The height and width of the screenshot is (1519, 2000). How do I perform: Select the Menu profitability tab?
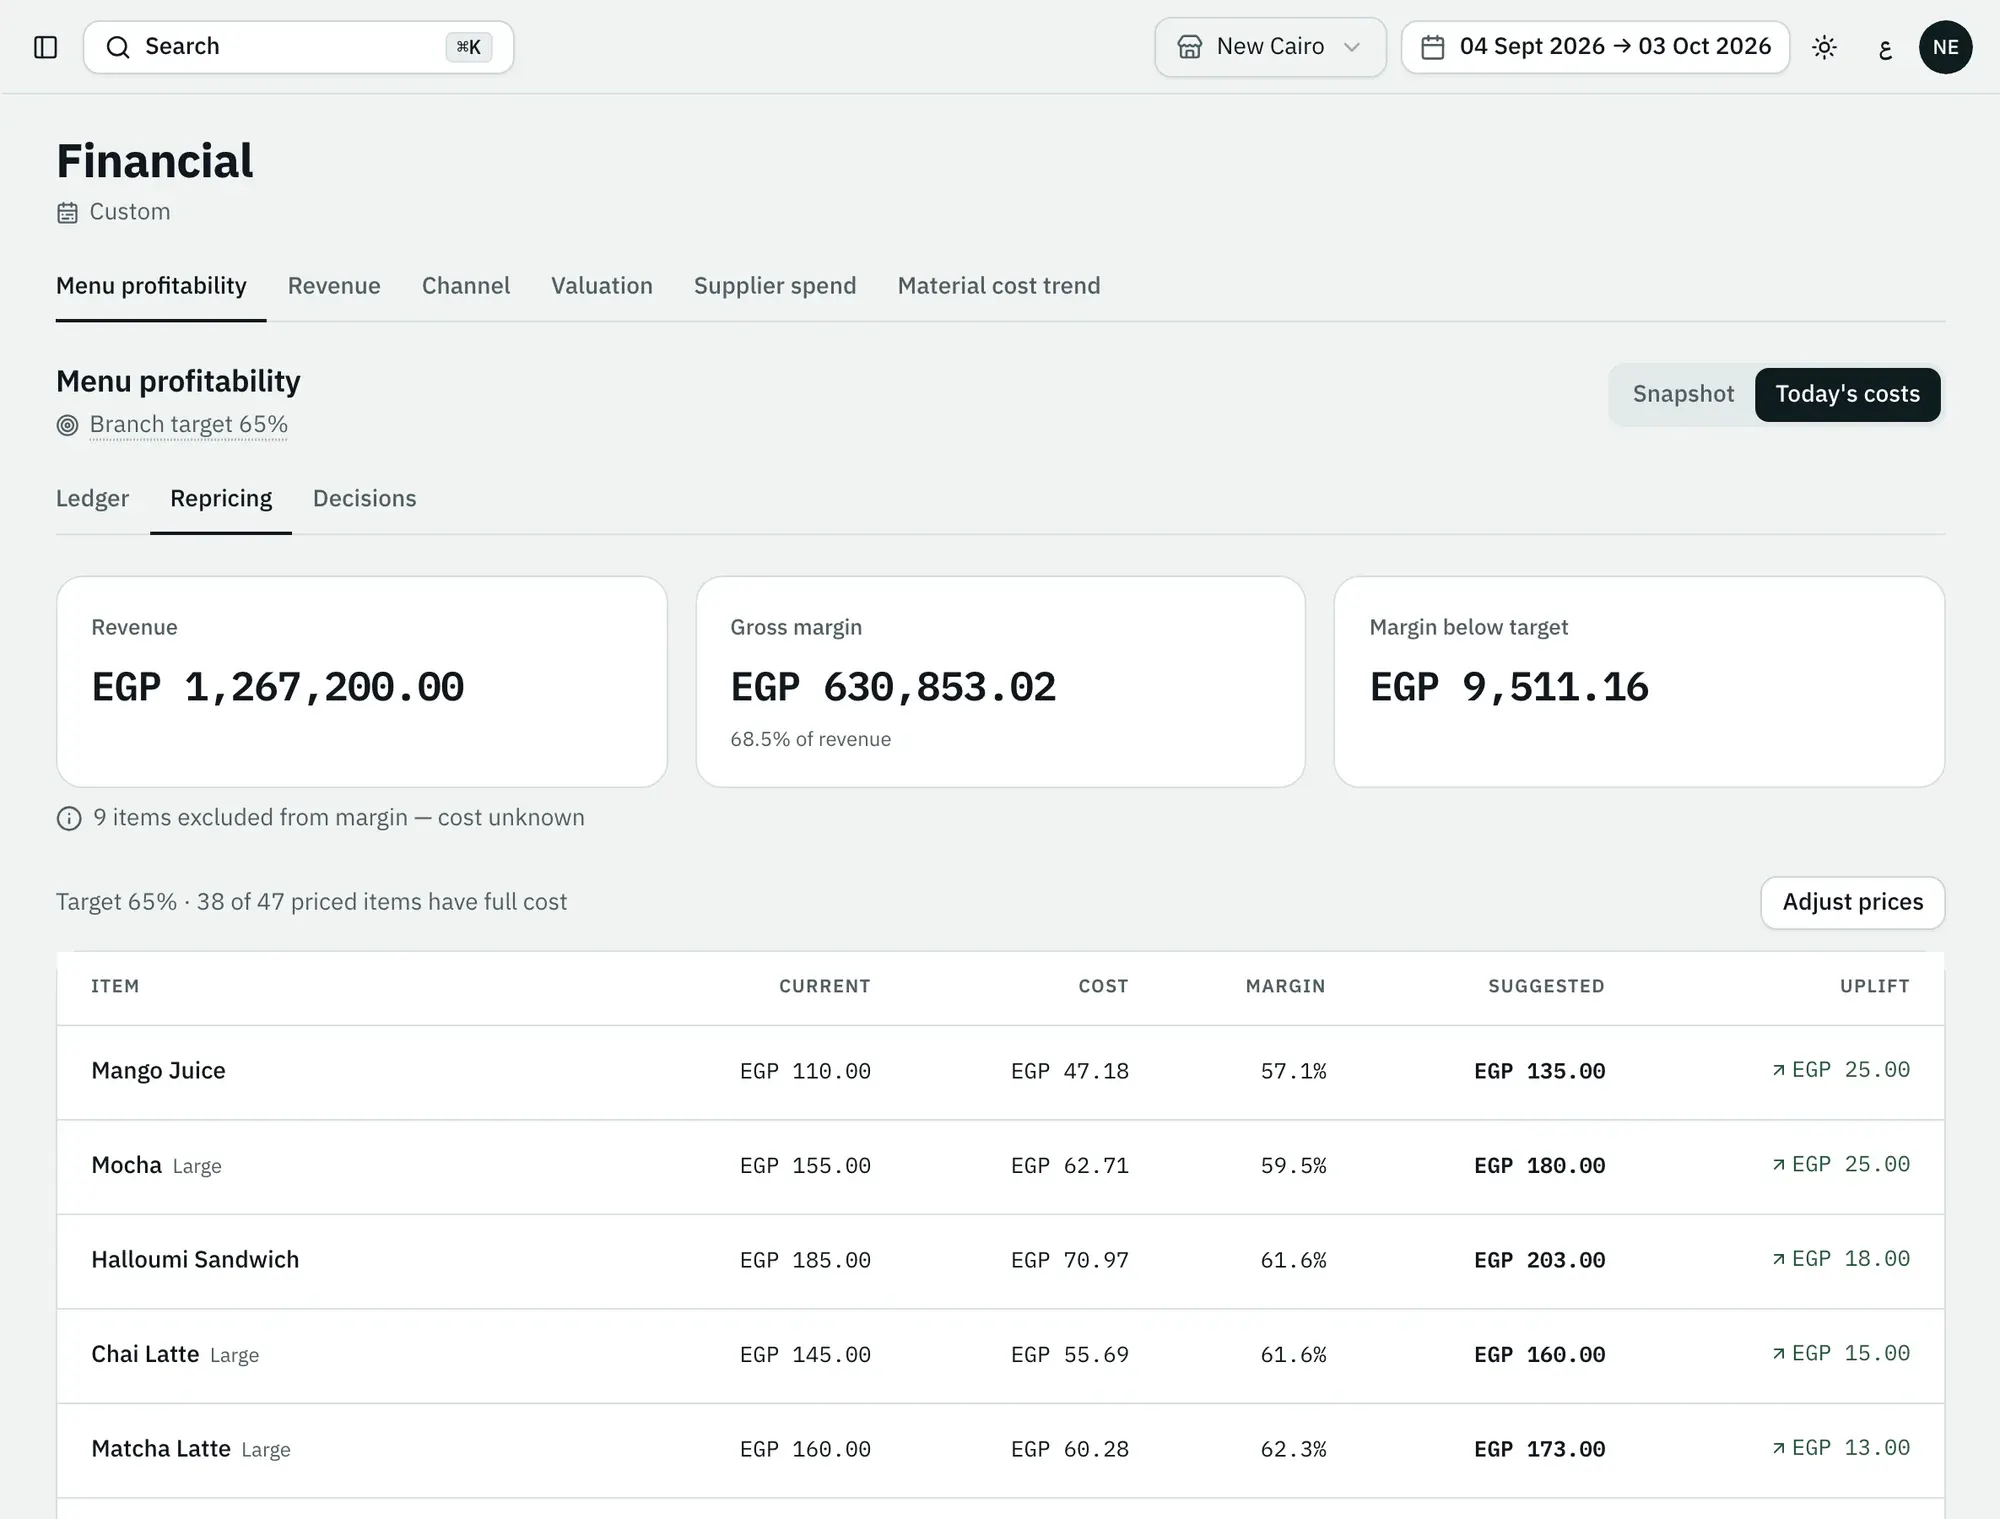coord(151,286)
